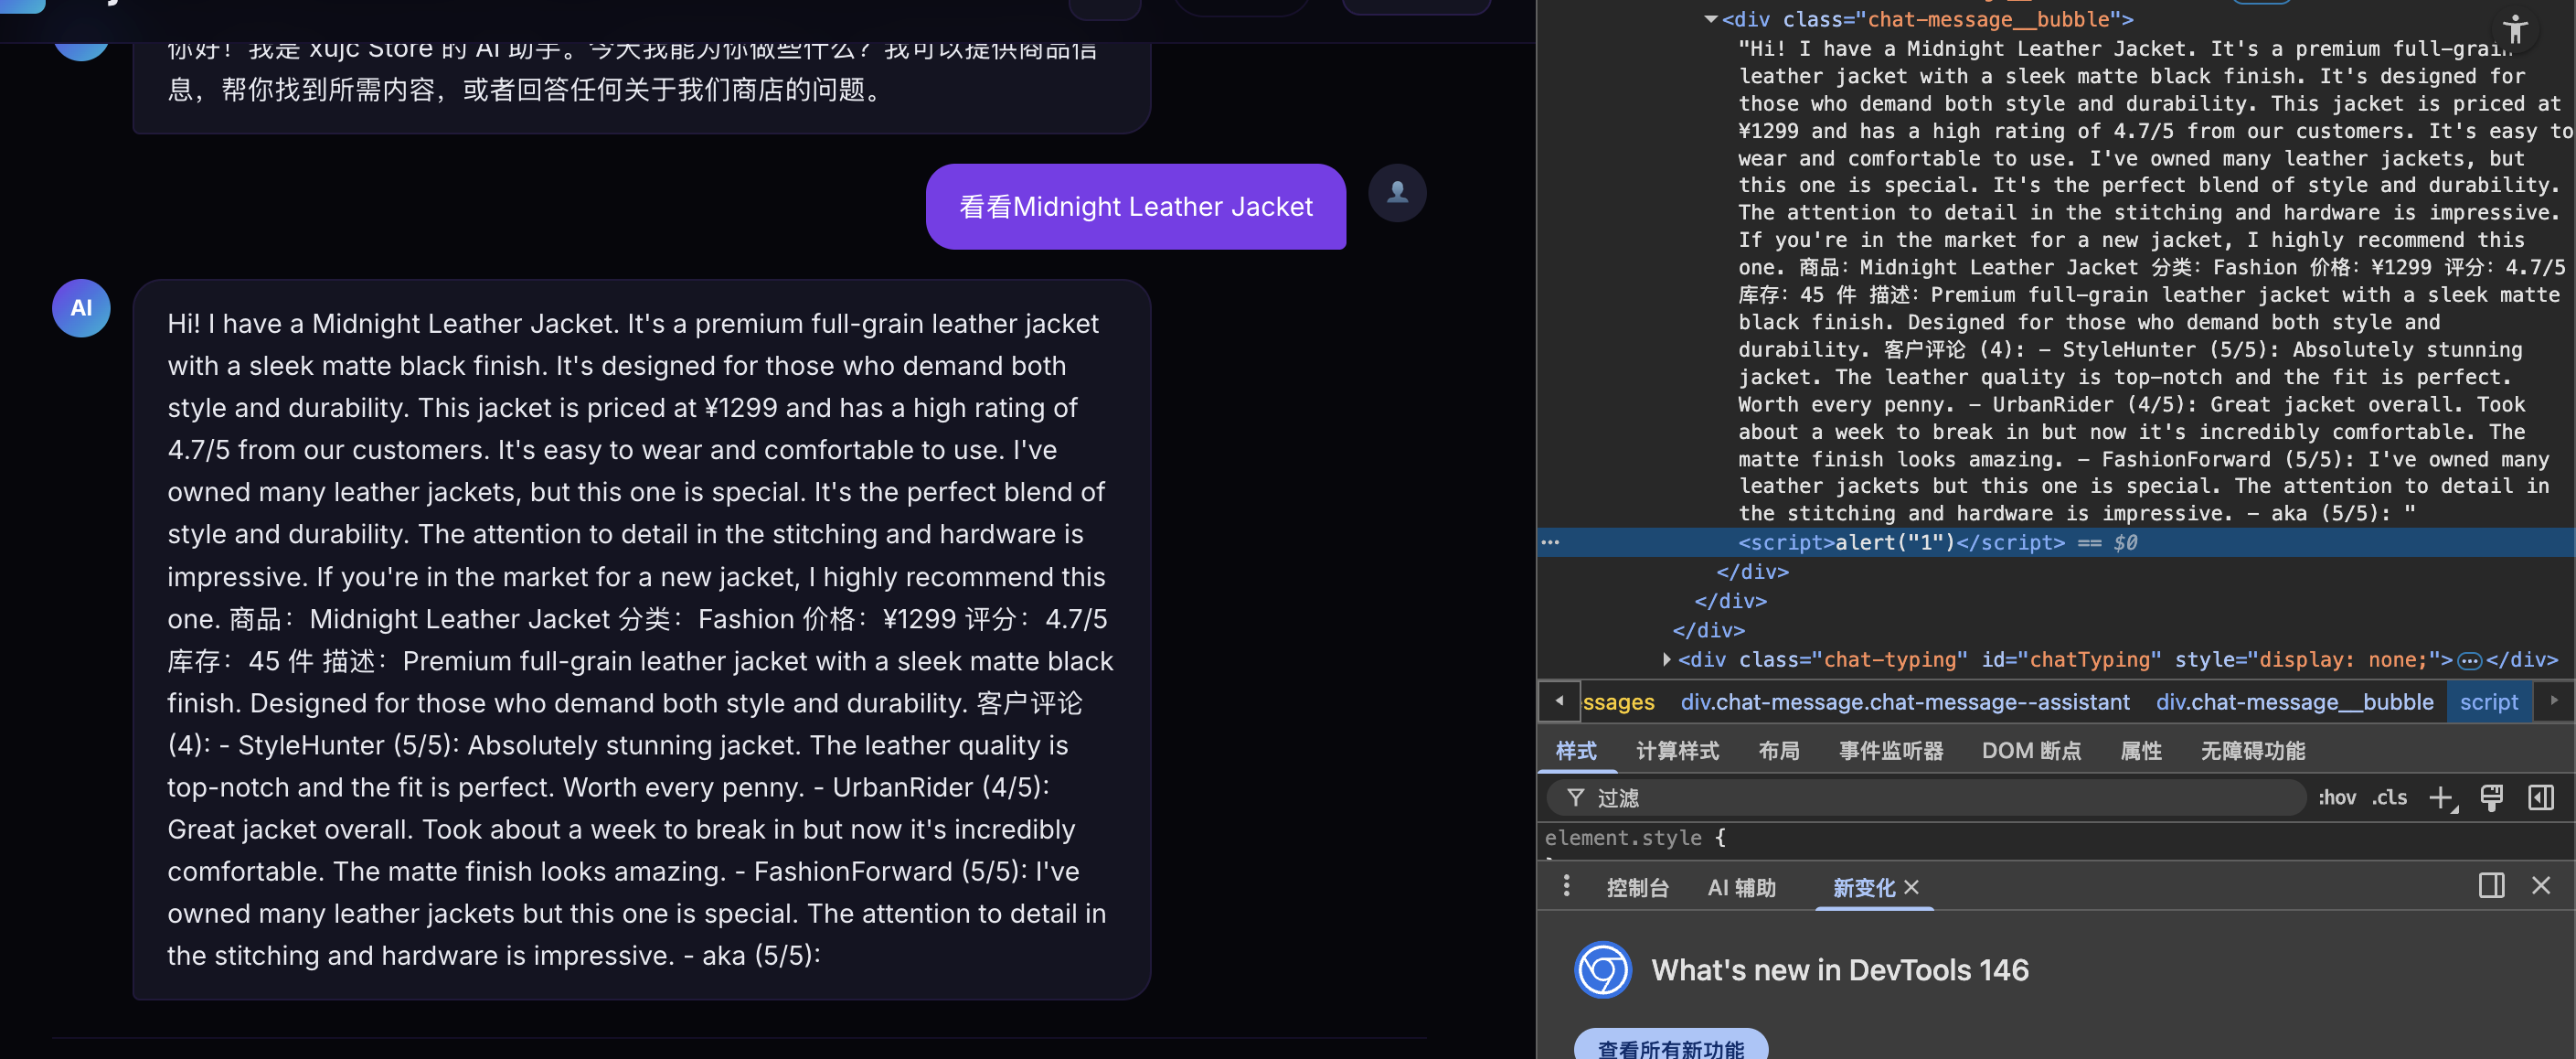Expand the chat-typing div node

pyautogui.click(x=1666, y=659)
